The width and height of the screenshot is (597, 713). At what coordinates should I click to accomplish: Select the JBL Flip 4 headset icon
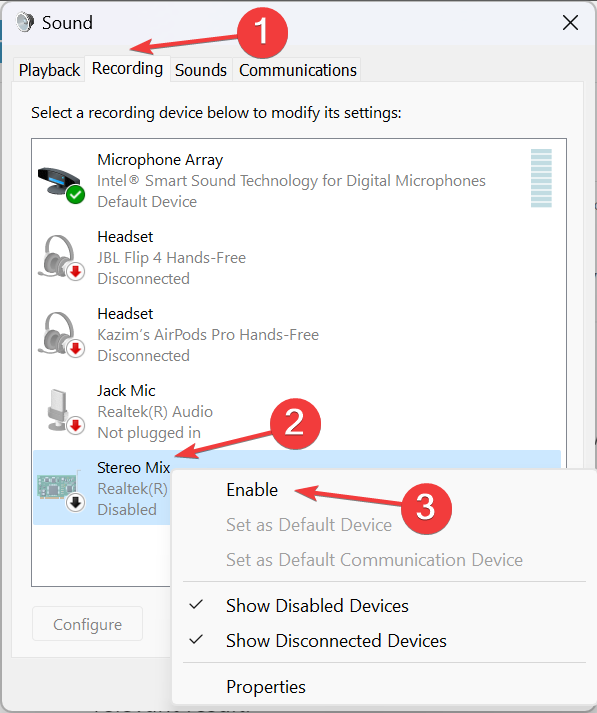tap(61, 257)
